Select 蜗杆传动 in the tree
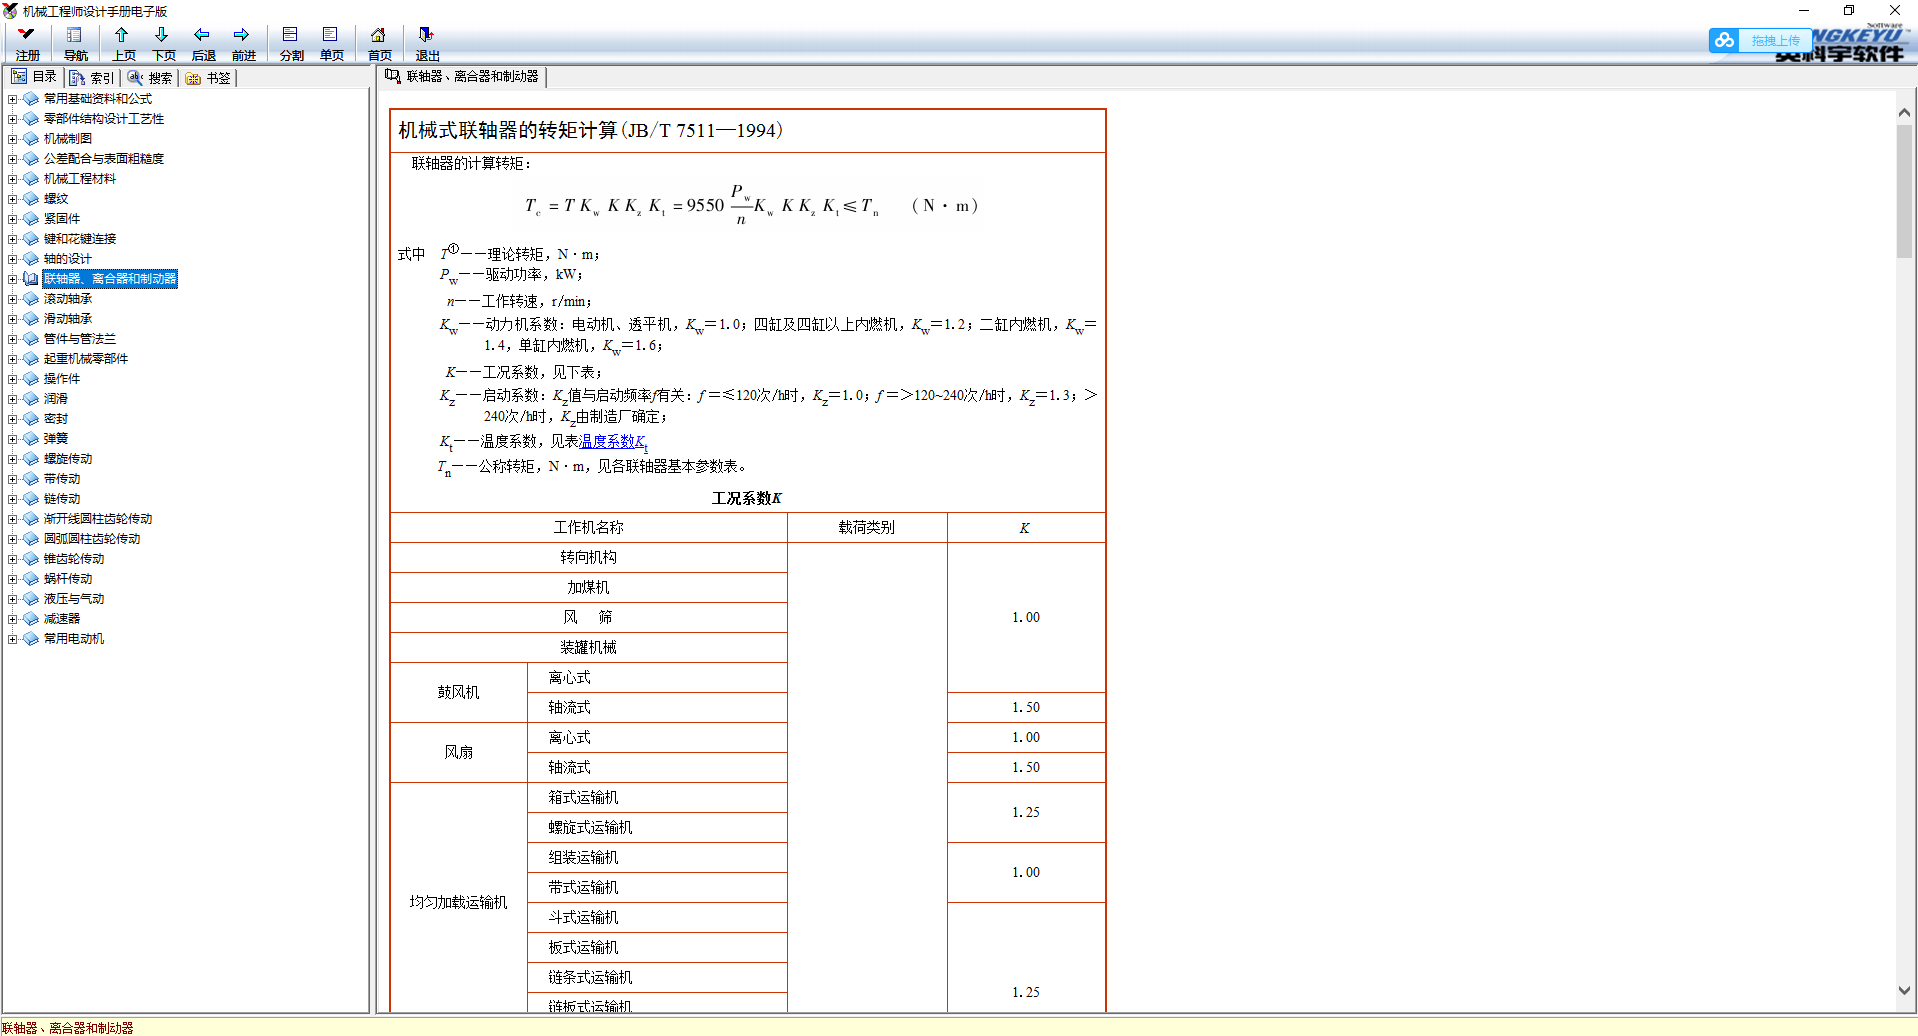The width and height of the screenshot is (1918, 1036). (x=68, y=579)
